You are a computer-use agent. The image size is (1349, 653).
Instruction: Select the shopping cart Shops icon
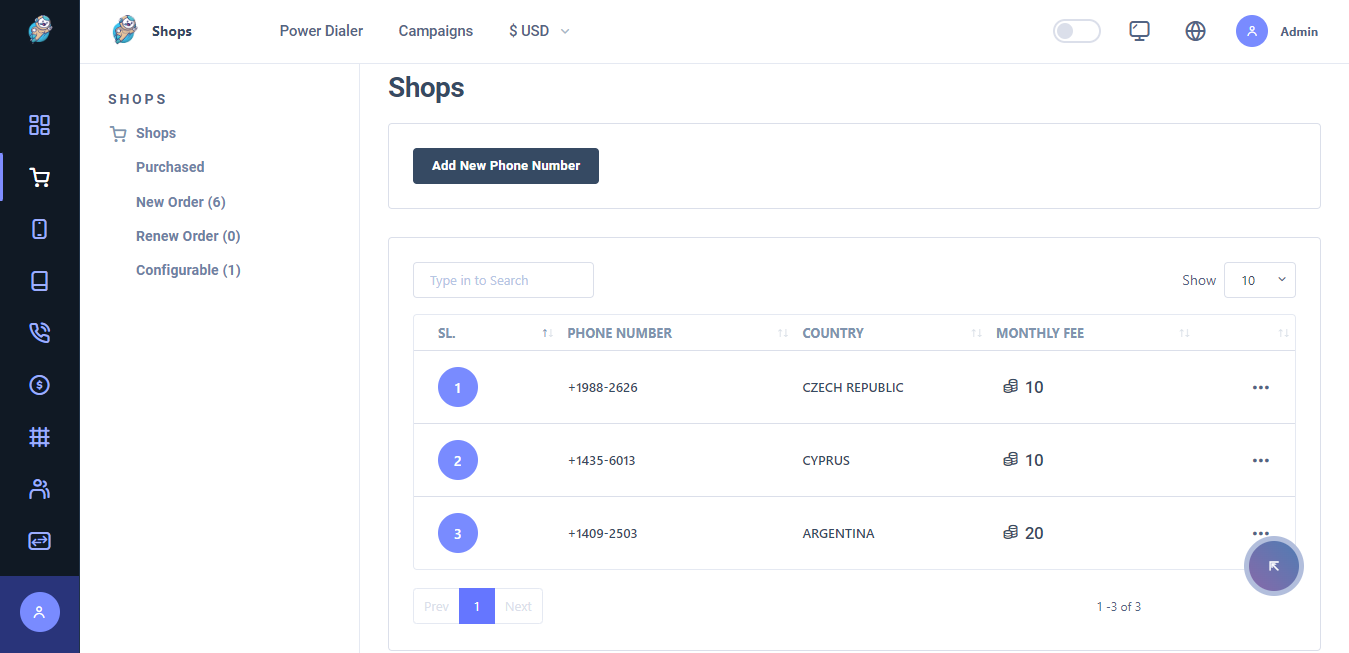pos(39,177)
